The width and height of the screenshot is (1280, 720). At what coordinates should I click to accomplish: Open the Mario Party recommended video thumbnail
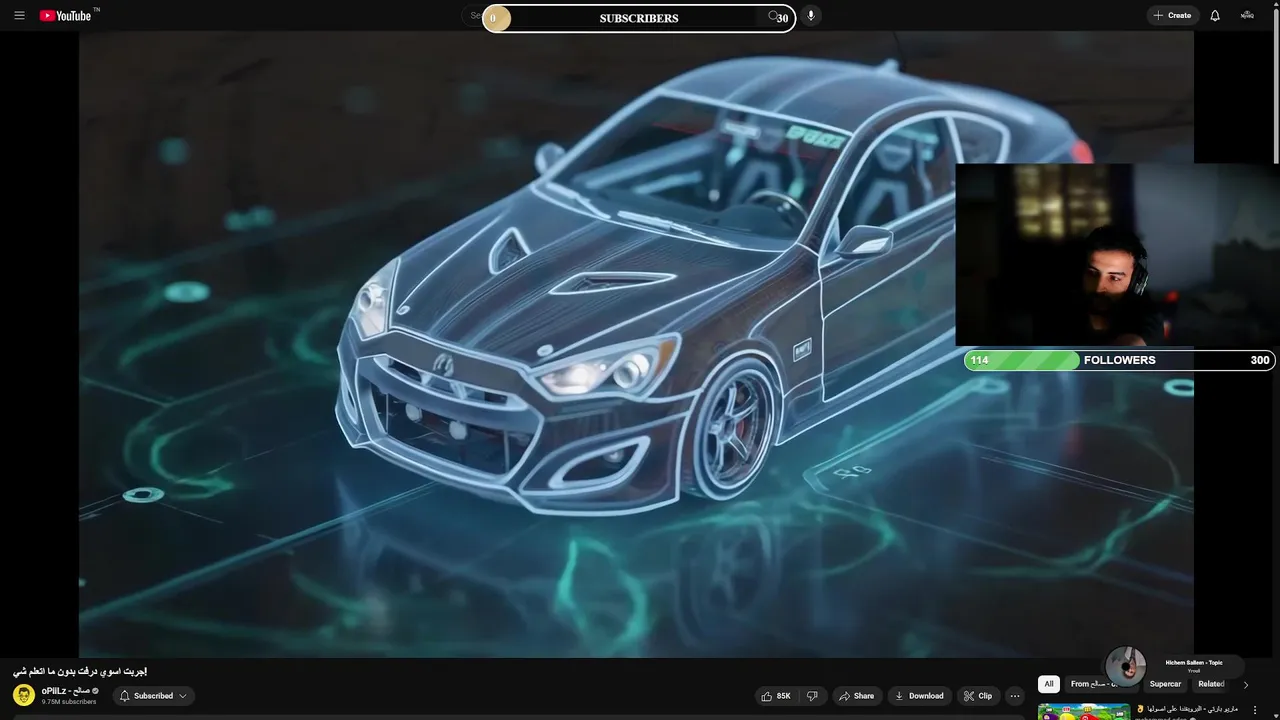[x=1084, y=712]
